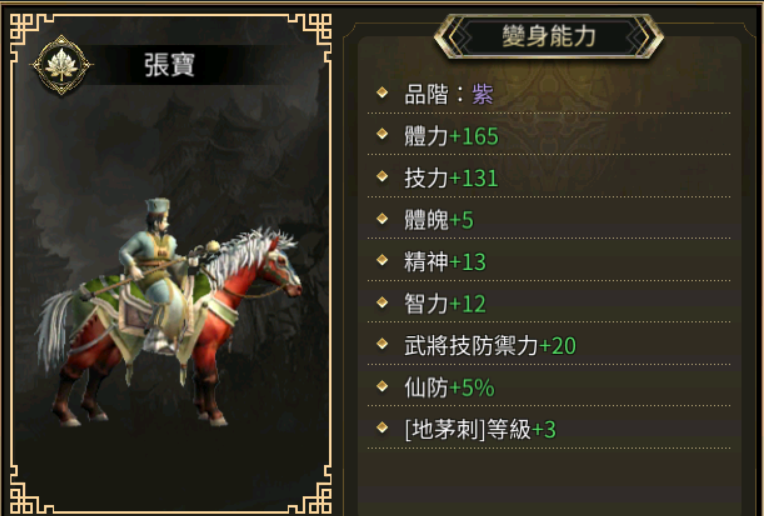This screenshot has height=516, width=764.
Task: Select the 體力+165 stat text
Action: pos(451,136)
